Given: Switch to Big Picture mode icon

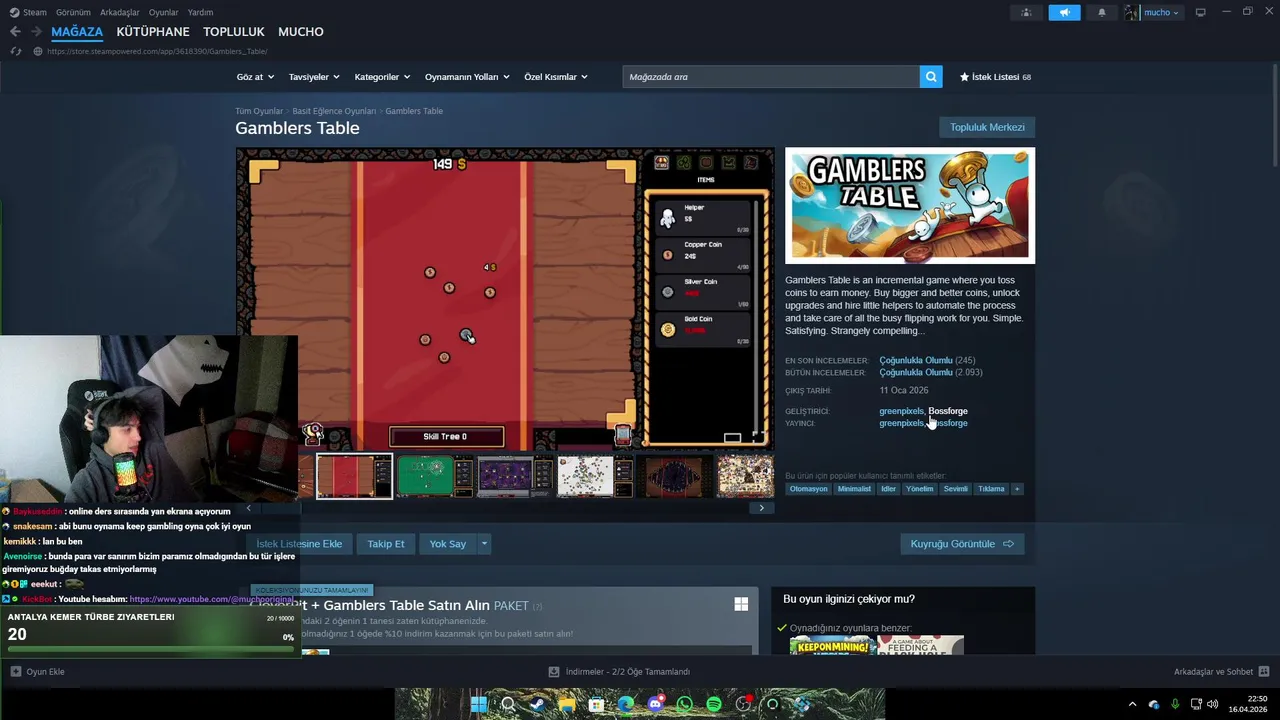Looking at the screenshot, I should [1201, 12].
